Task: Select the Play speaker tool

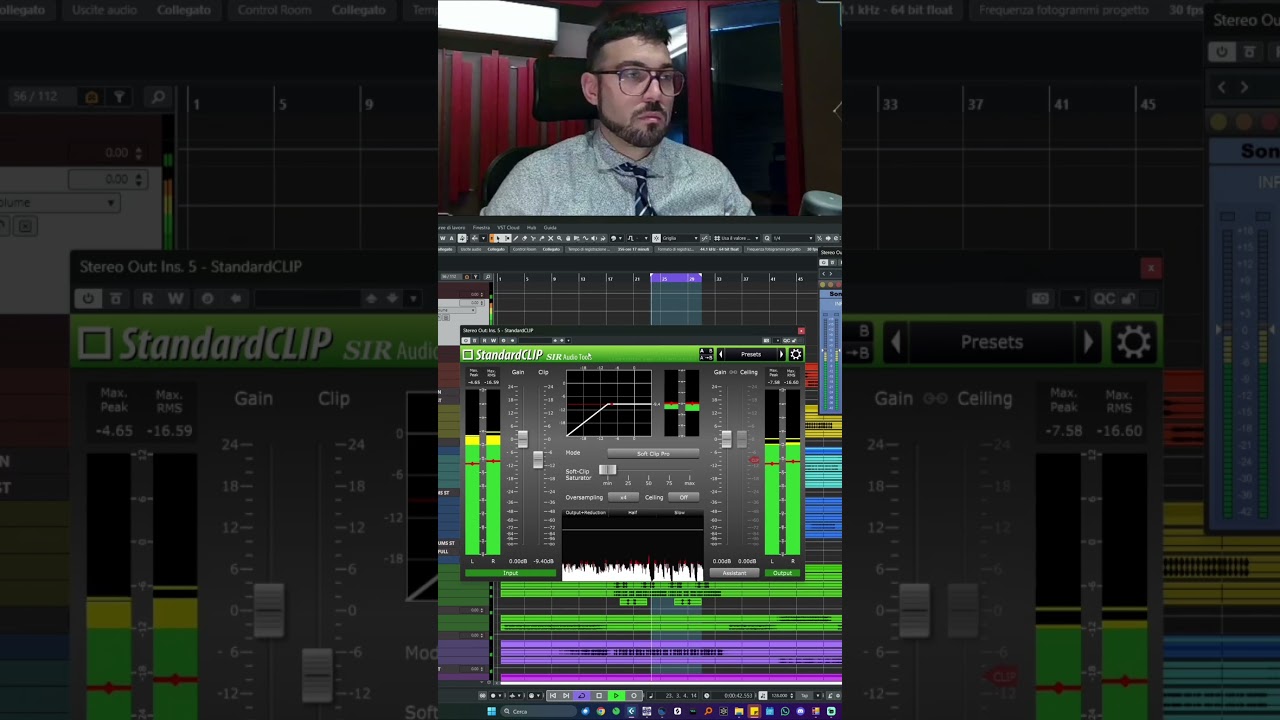Action: click(x=594, y=238)
